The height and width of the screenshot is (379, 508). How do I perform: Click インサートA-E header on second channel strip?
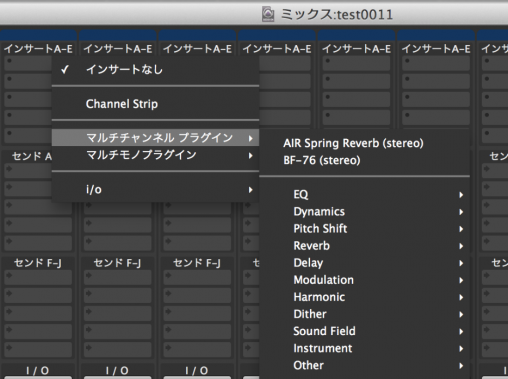(118, 49)
